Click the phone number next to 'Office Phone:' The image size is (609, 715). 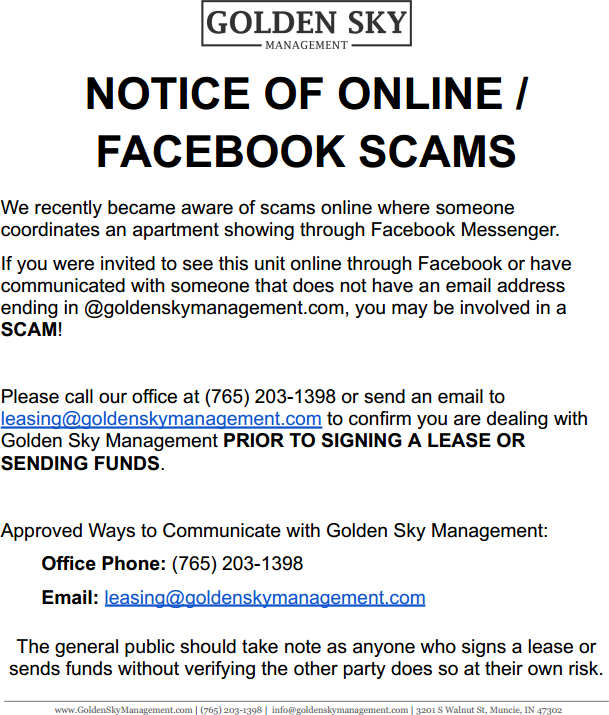(237, 564)
